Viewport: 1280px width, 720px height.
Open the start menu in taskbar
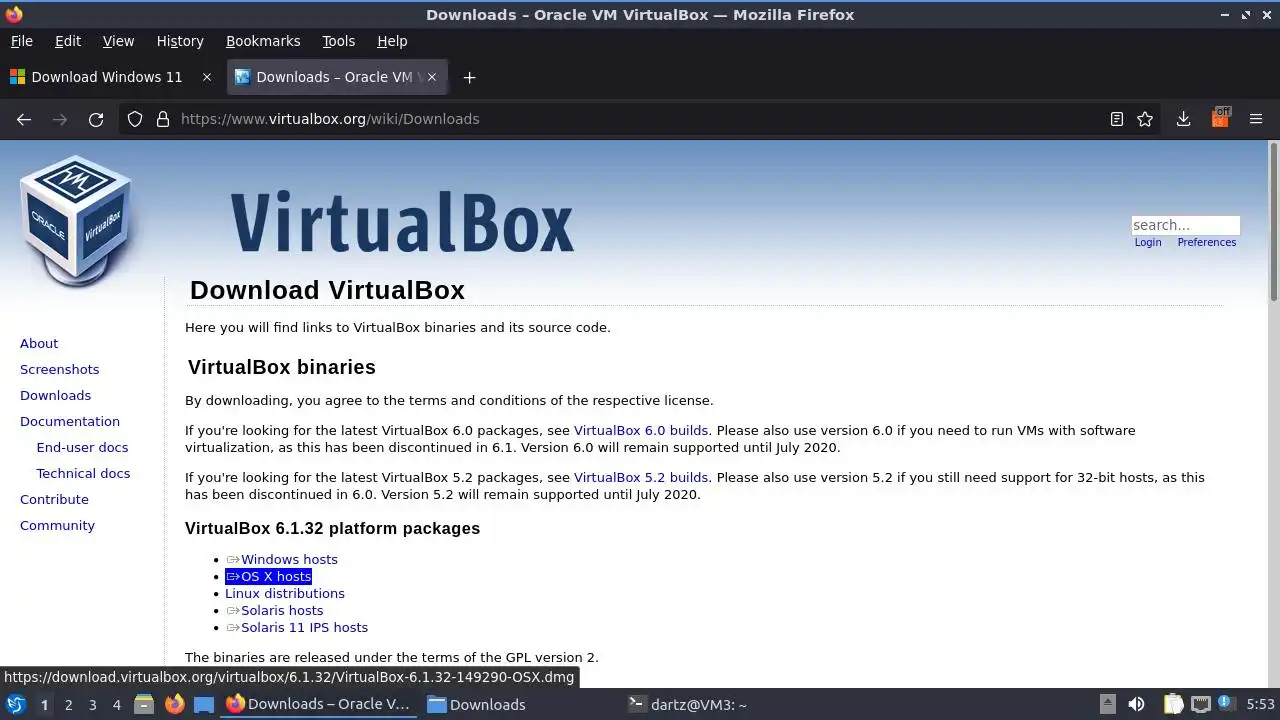click(15, 704)
